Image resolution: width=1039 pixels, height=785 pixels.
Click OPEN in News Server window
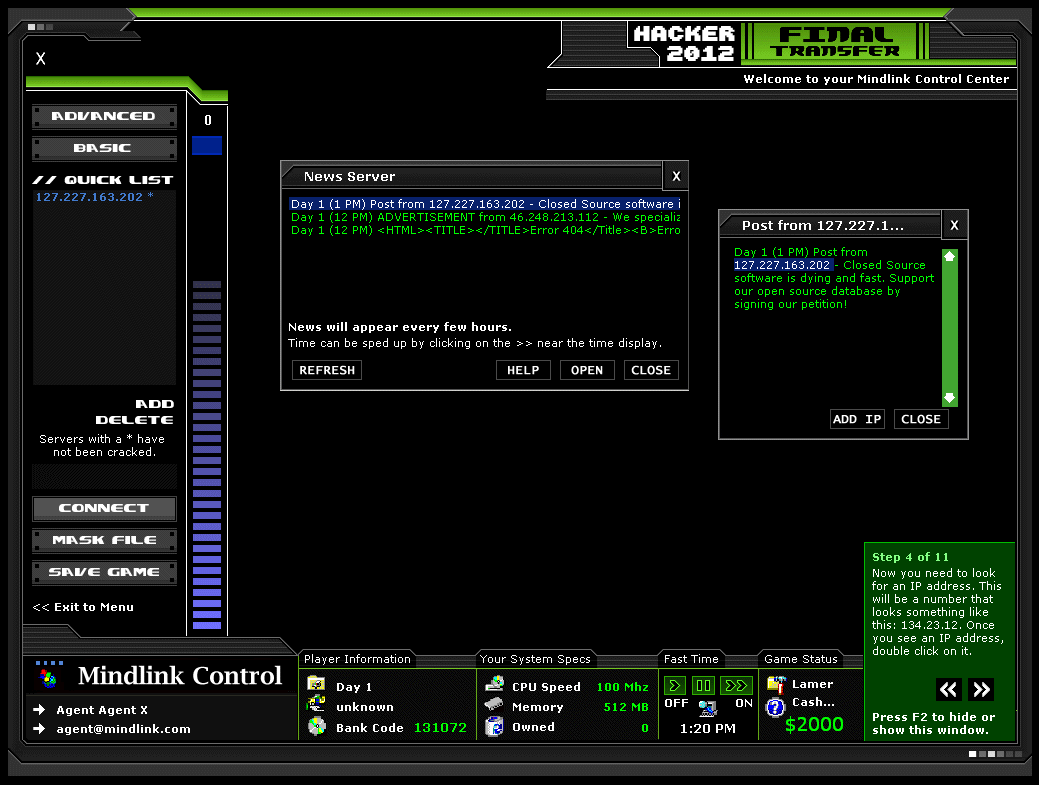587,370
